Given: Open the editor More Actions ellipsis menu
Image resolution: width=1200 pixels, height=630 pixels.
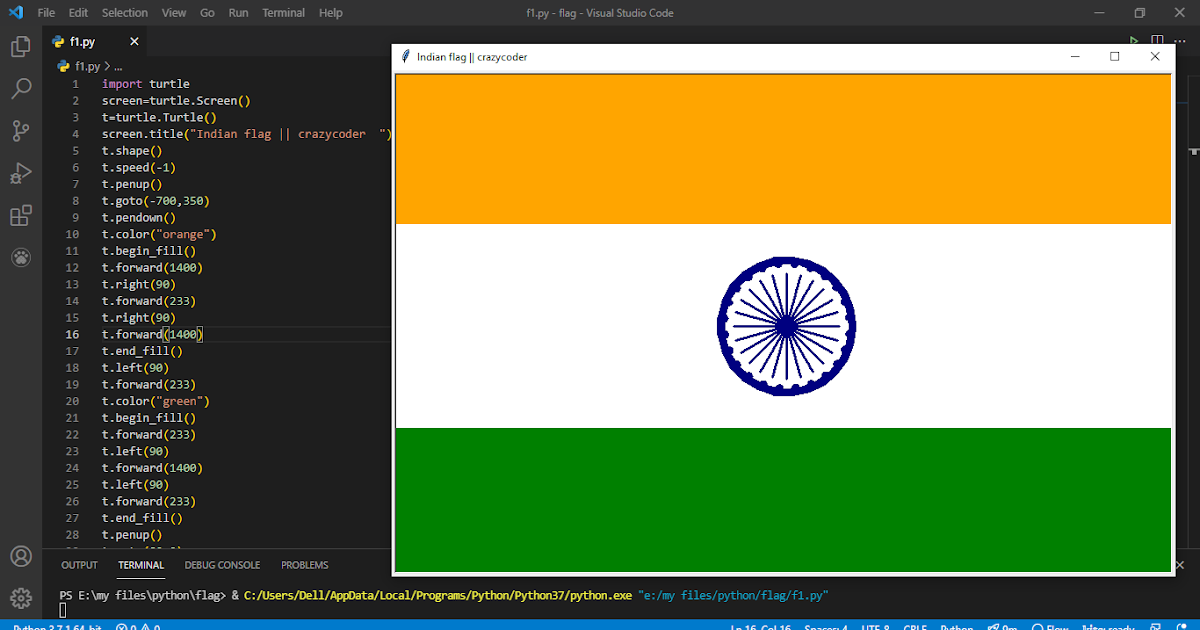Looking at the screenshot, I should tap(1180, 40).
